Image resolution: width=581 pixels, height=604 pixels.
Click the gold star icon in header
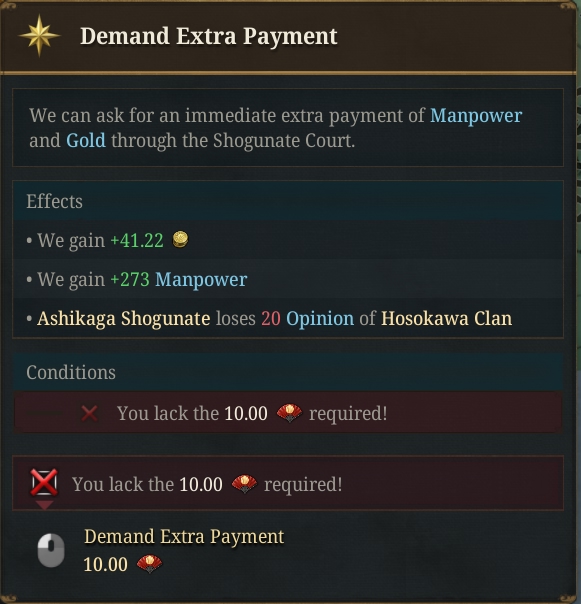(x=39, y=35)
